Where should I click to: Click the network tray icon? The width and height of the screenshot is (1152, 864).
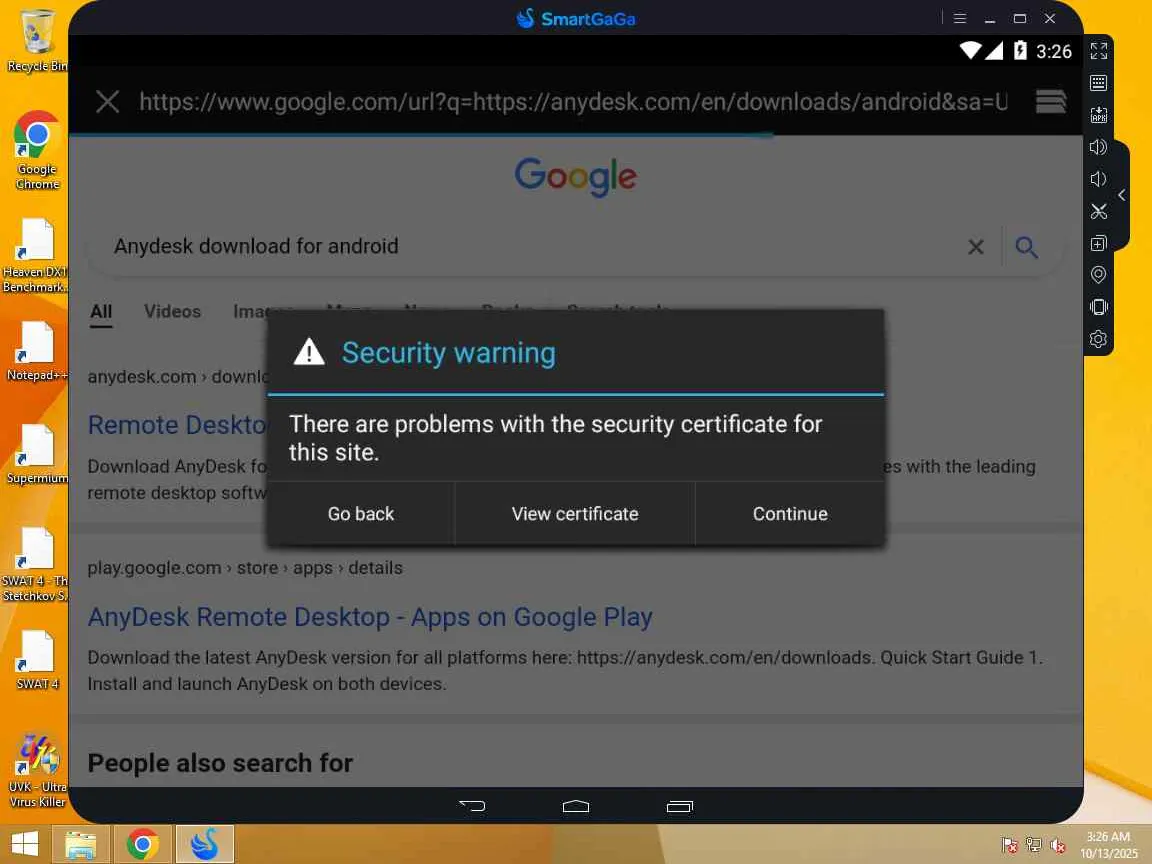tap(1034, 845)
